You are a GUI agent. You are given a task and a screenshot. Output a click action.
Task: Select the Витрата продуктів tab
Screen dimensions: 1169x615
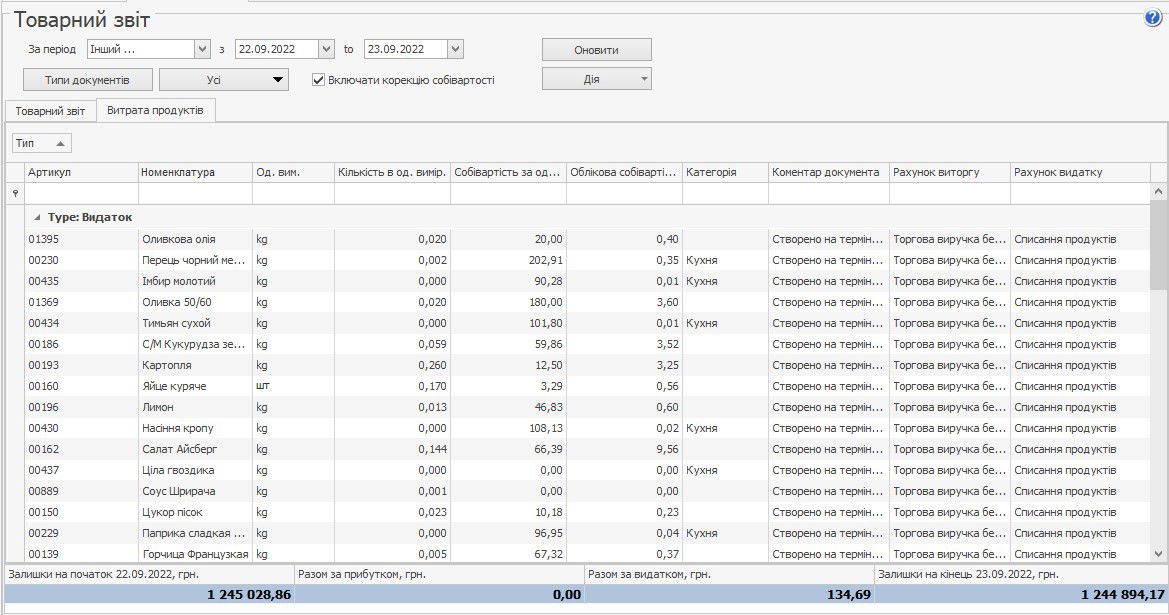[x=155, y=111]
